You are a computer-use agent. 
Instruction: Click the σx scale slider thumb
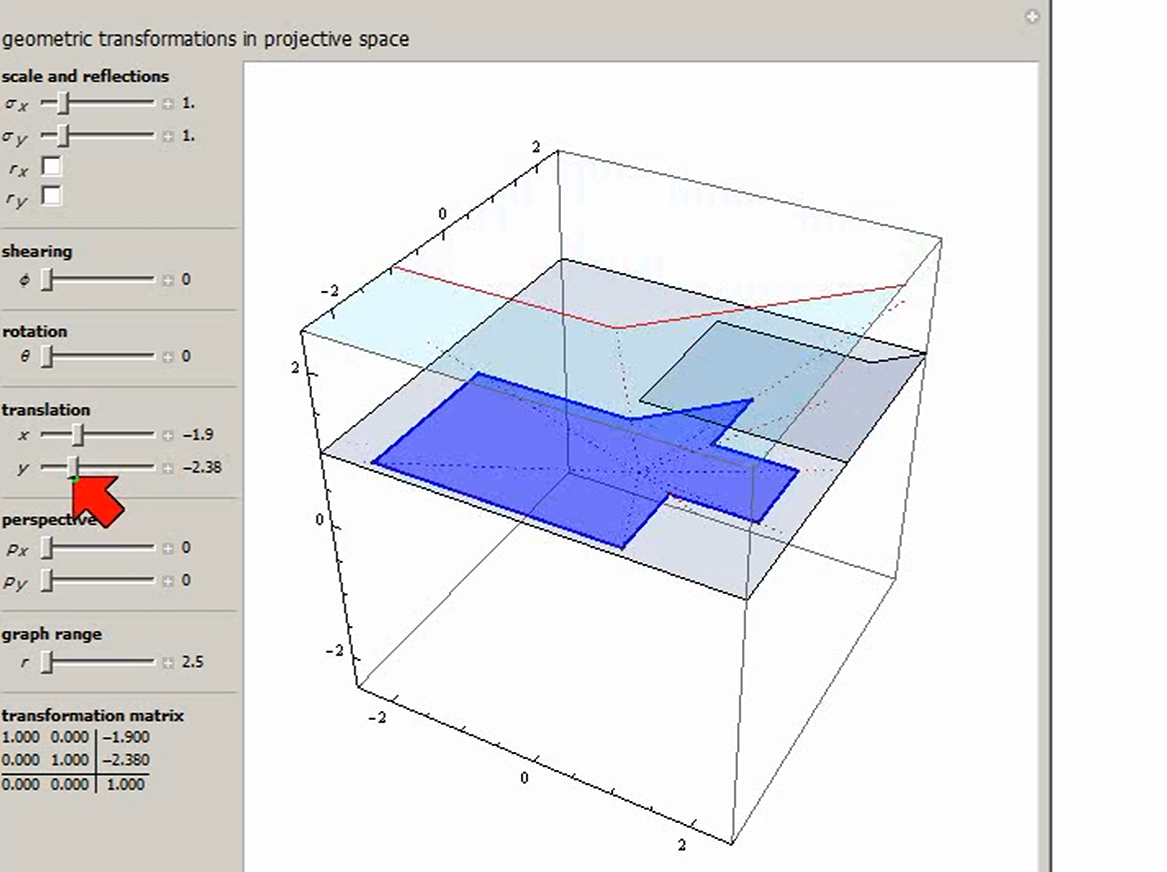click(x=63, y=103)
